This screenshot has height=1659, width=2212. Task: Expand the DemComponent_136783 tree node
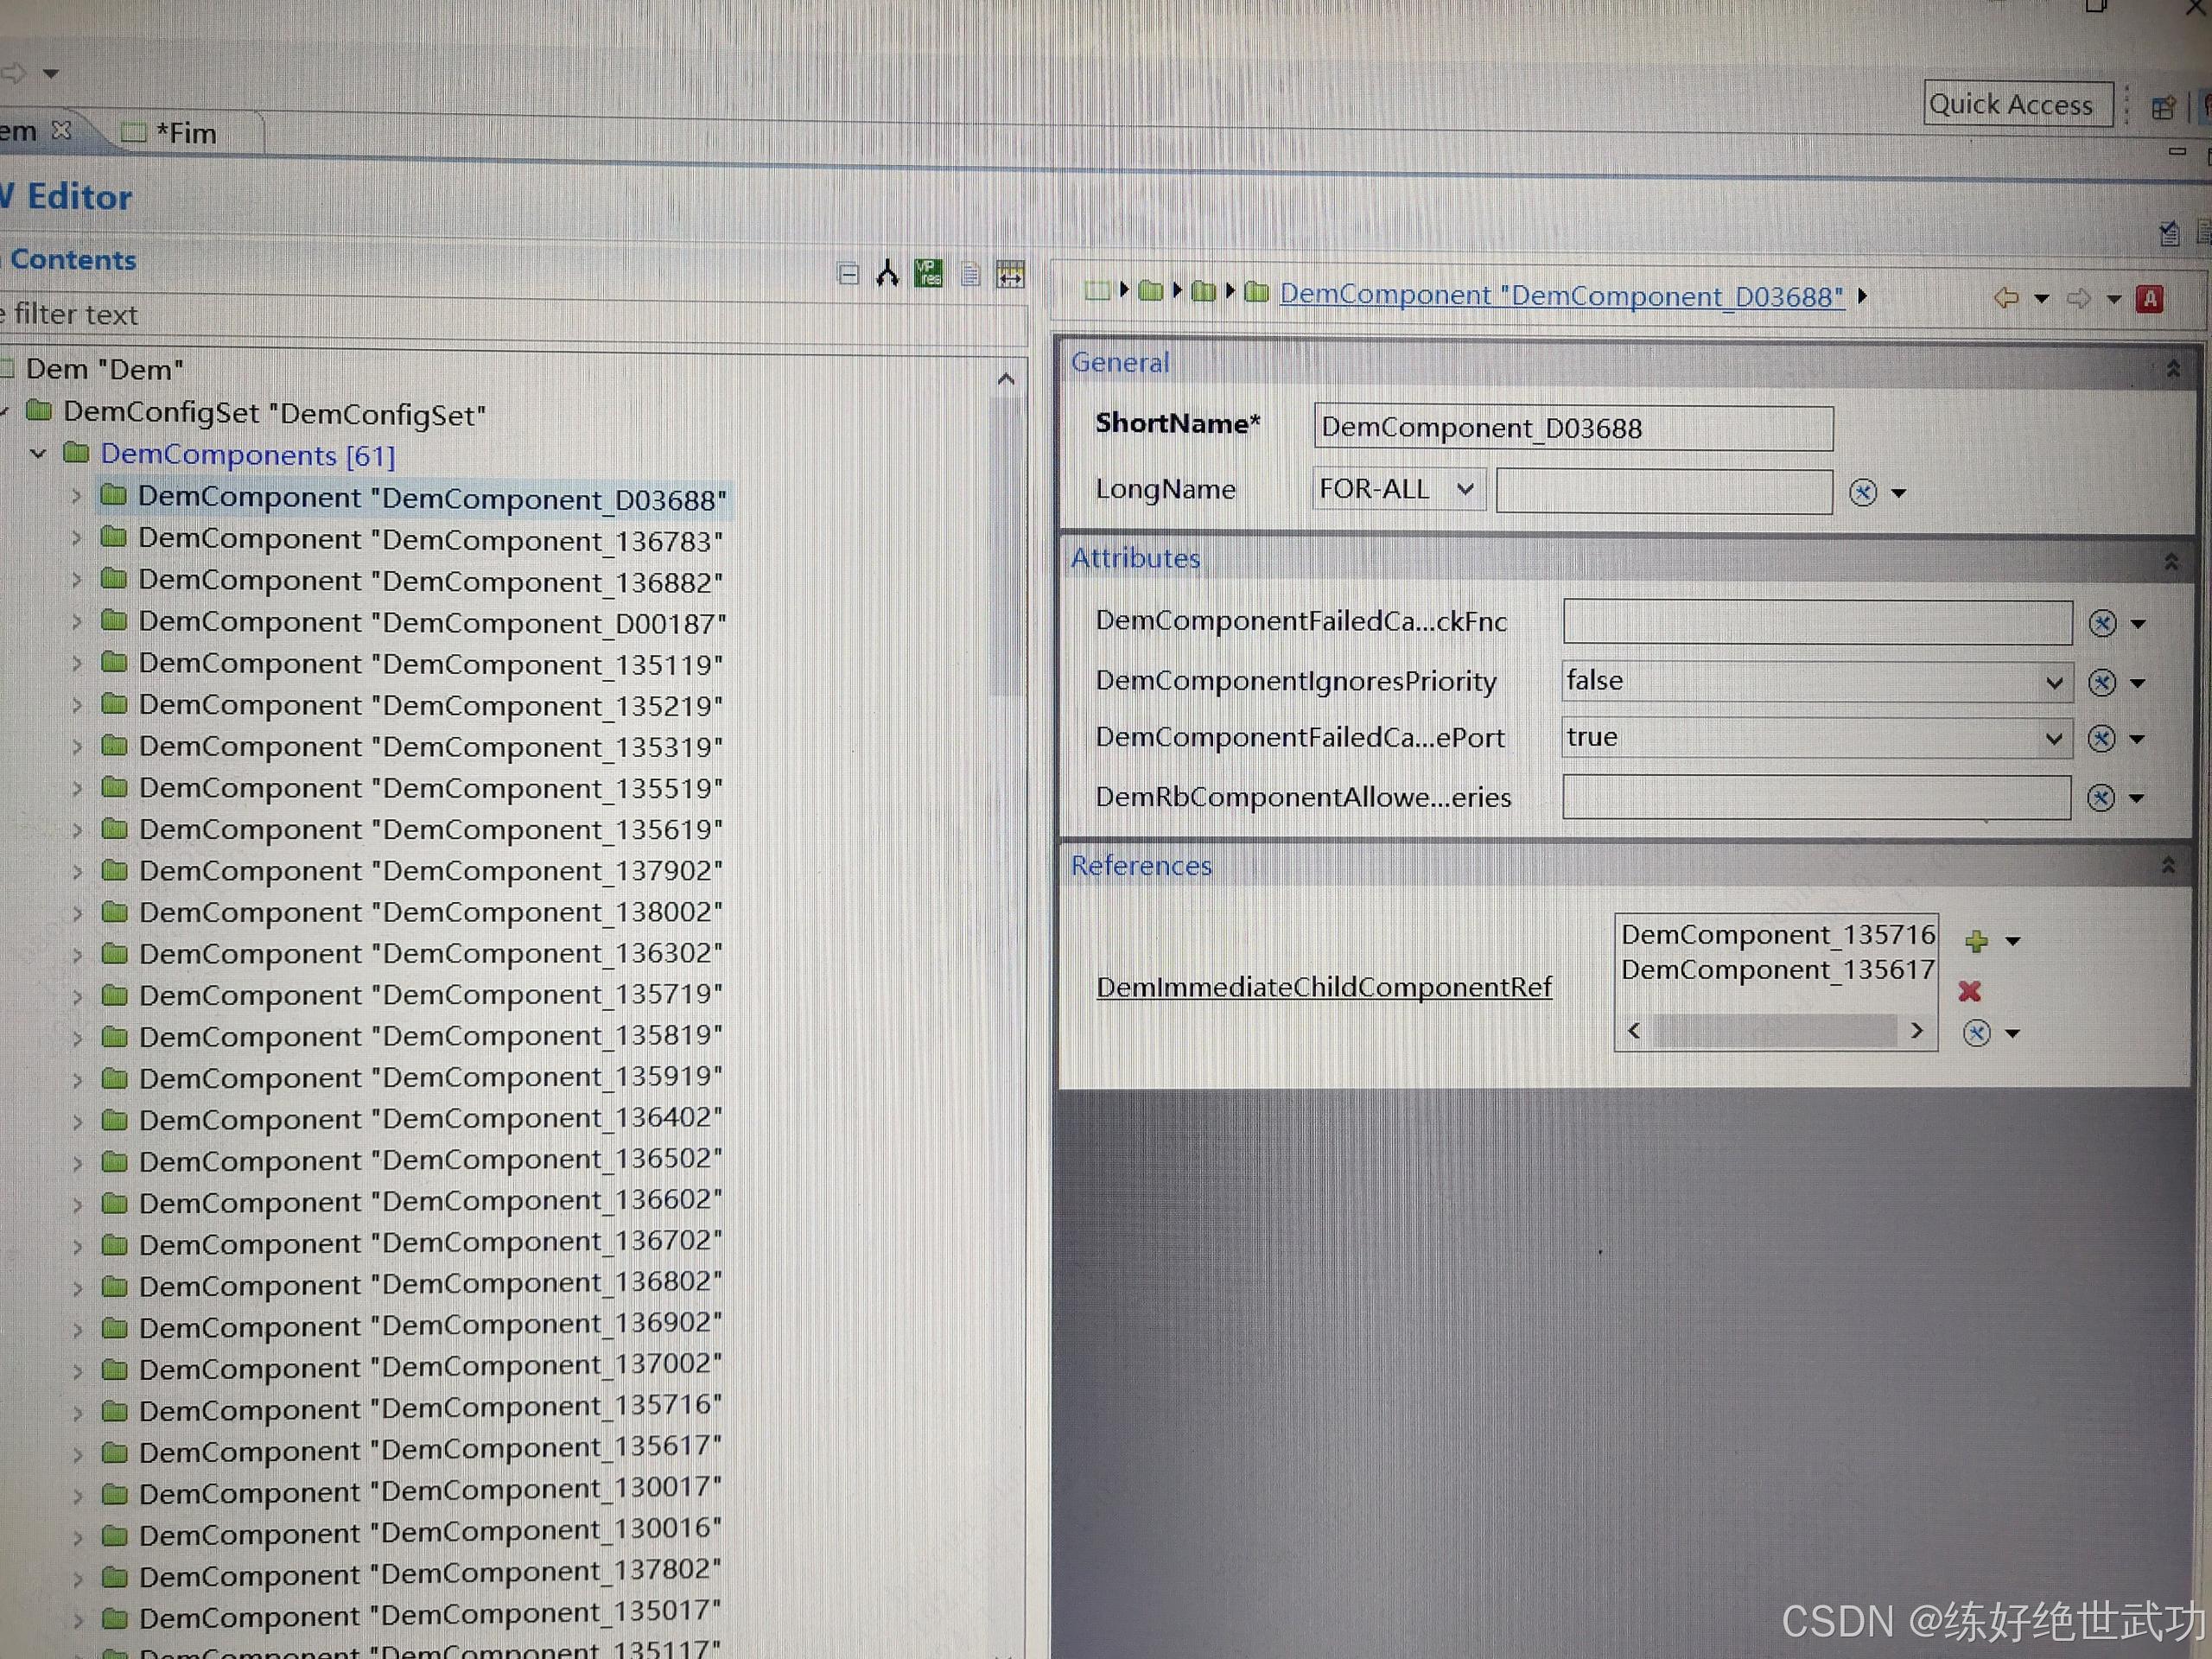pyautogui.click(x=77, y=538)
